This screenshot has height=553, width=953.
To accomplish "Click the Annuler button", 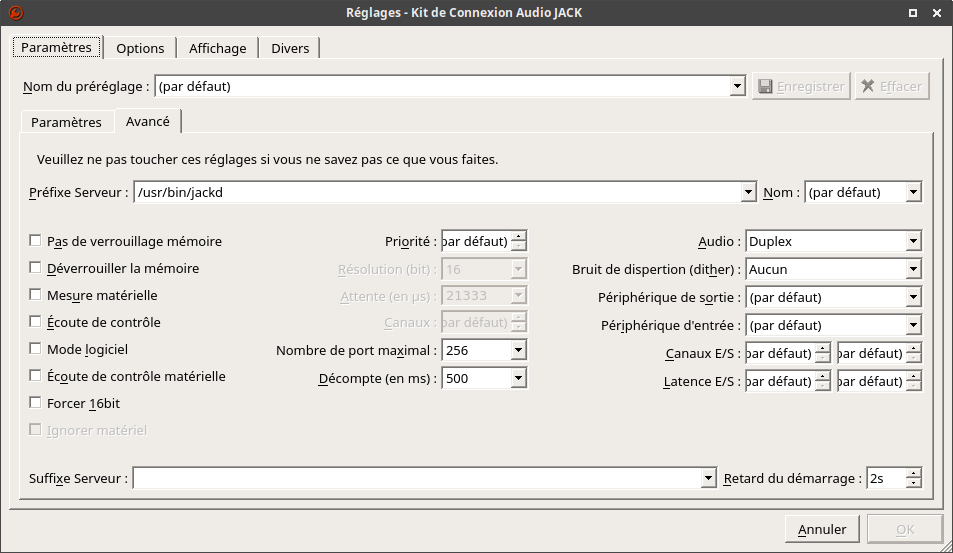I will click(822, 529).
